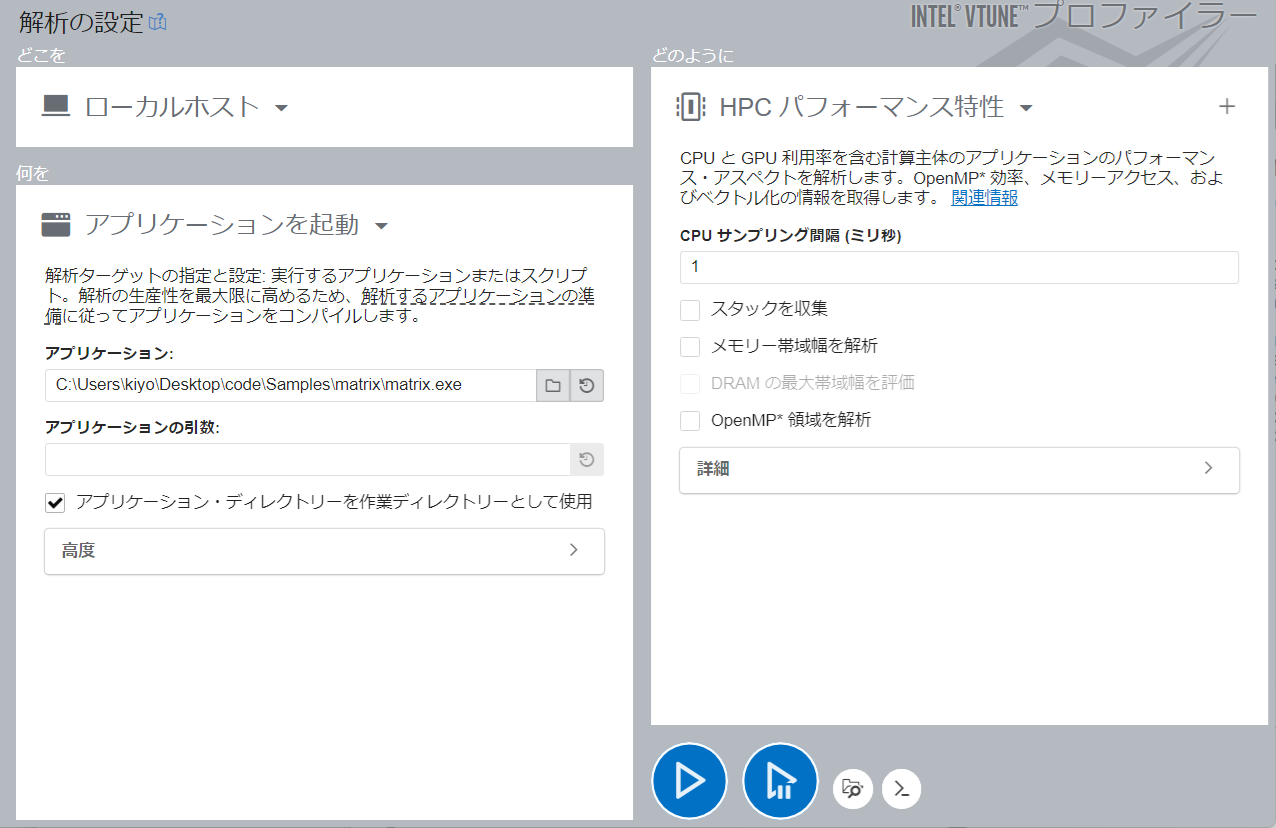Click history icon beside application path field
1276x828 pixels.
coord(587,385)
